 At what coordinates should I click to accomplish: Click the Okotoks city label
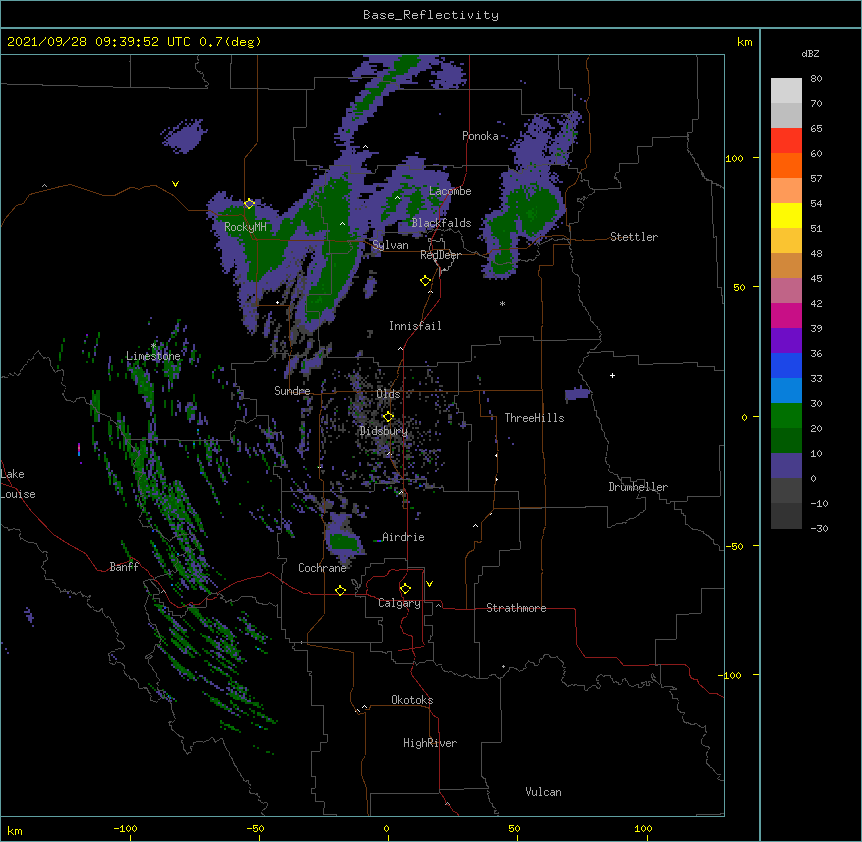(412, 700)
